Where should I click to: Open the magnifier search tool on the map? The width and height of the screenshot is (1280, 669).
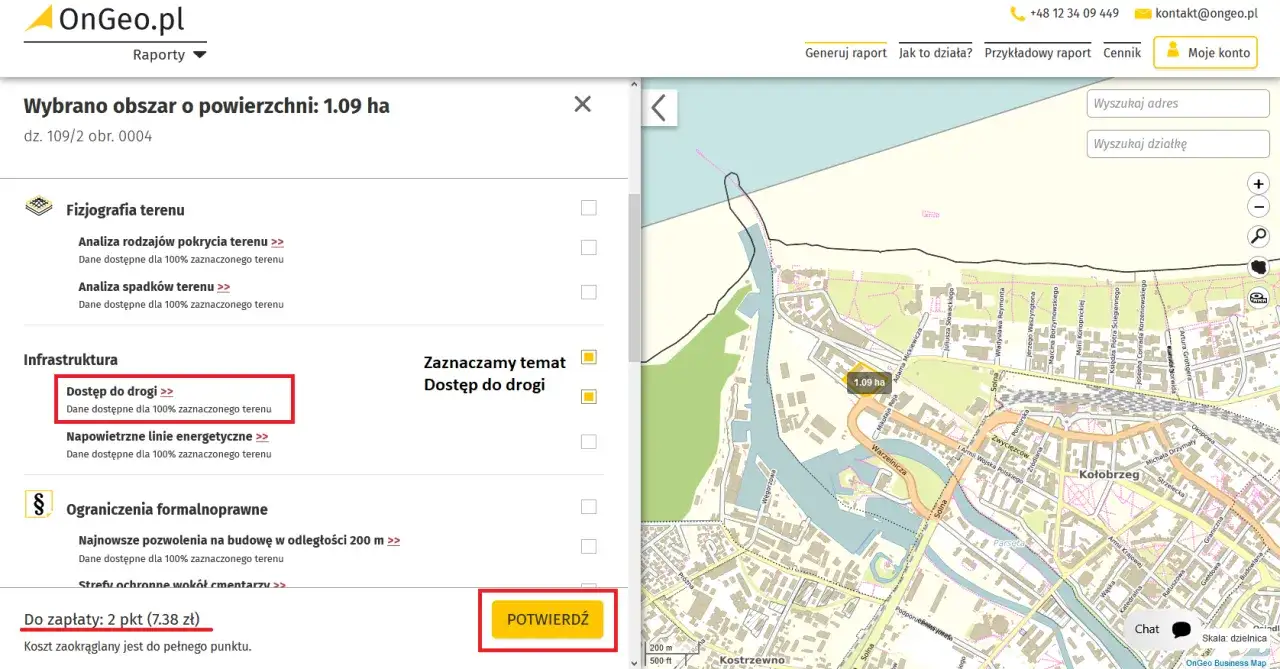(x=1258, y=236)
